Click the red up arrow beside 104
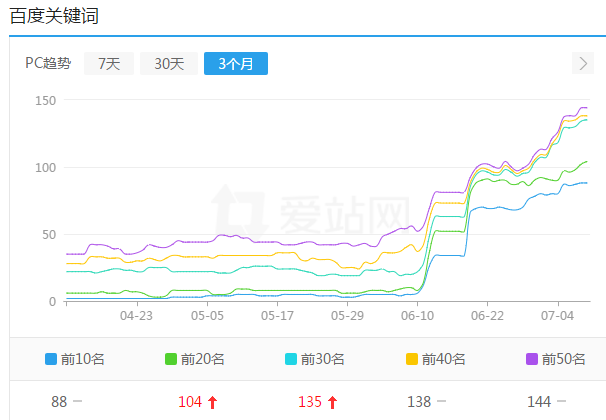606x420 pixels. coord(213,402)
